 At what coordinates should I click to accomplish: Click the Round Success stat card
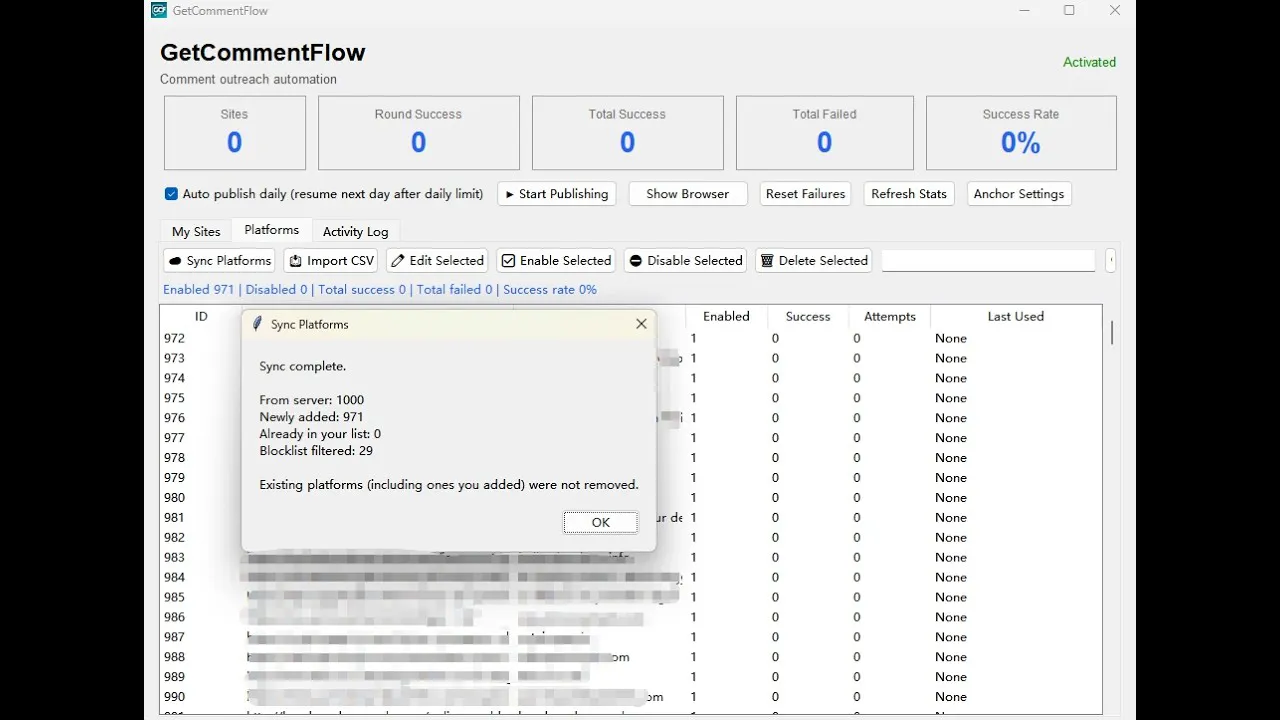[x=419, y=133]
